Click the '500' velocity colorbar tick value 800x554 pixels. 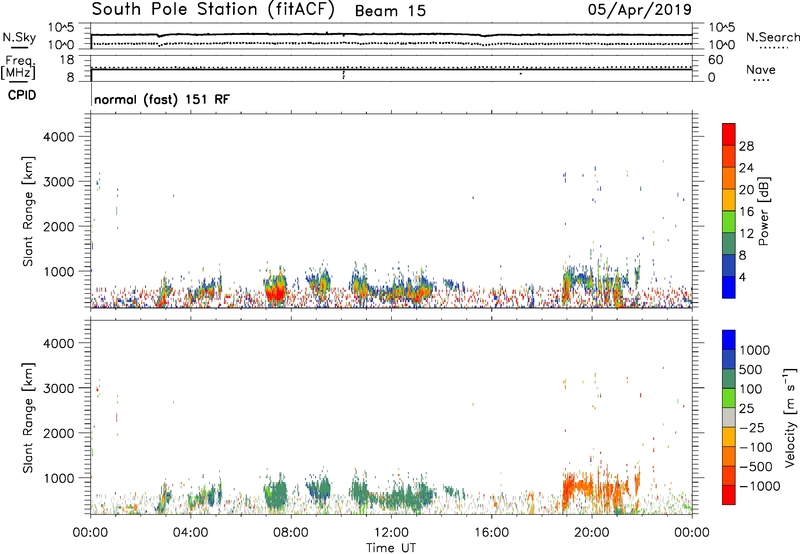pyautogui.click(x=750, y=369)
